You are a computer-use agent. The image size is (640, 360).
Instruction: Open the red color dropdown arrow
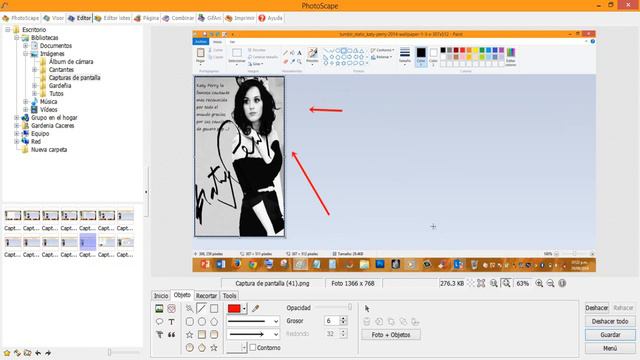click(244, 309)
